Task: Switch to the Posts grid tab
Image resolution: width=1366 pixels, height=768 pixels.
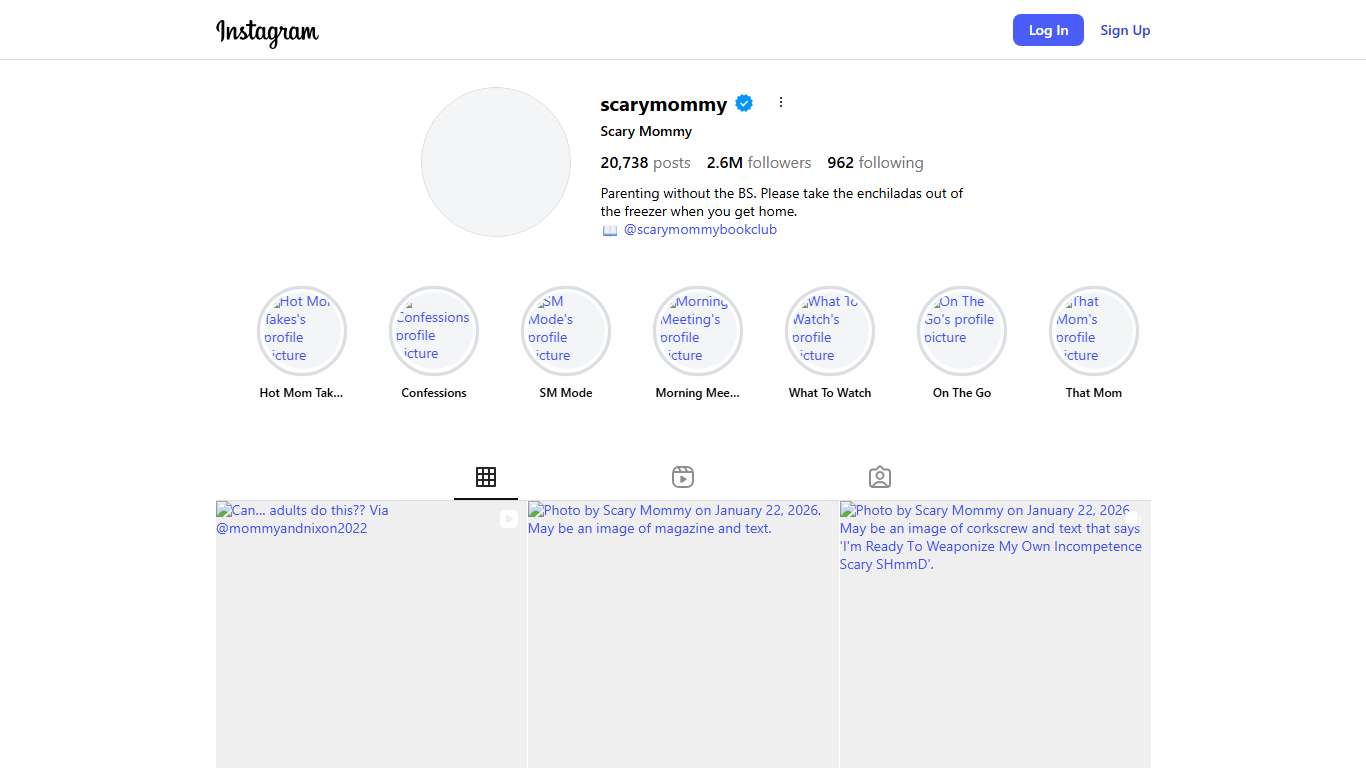Action: (486, 477)
